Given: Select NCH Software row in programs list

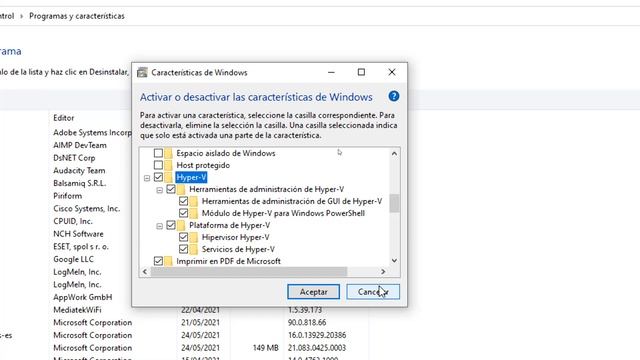Looking at the screenshot, I should tap(78, 234).
